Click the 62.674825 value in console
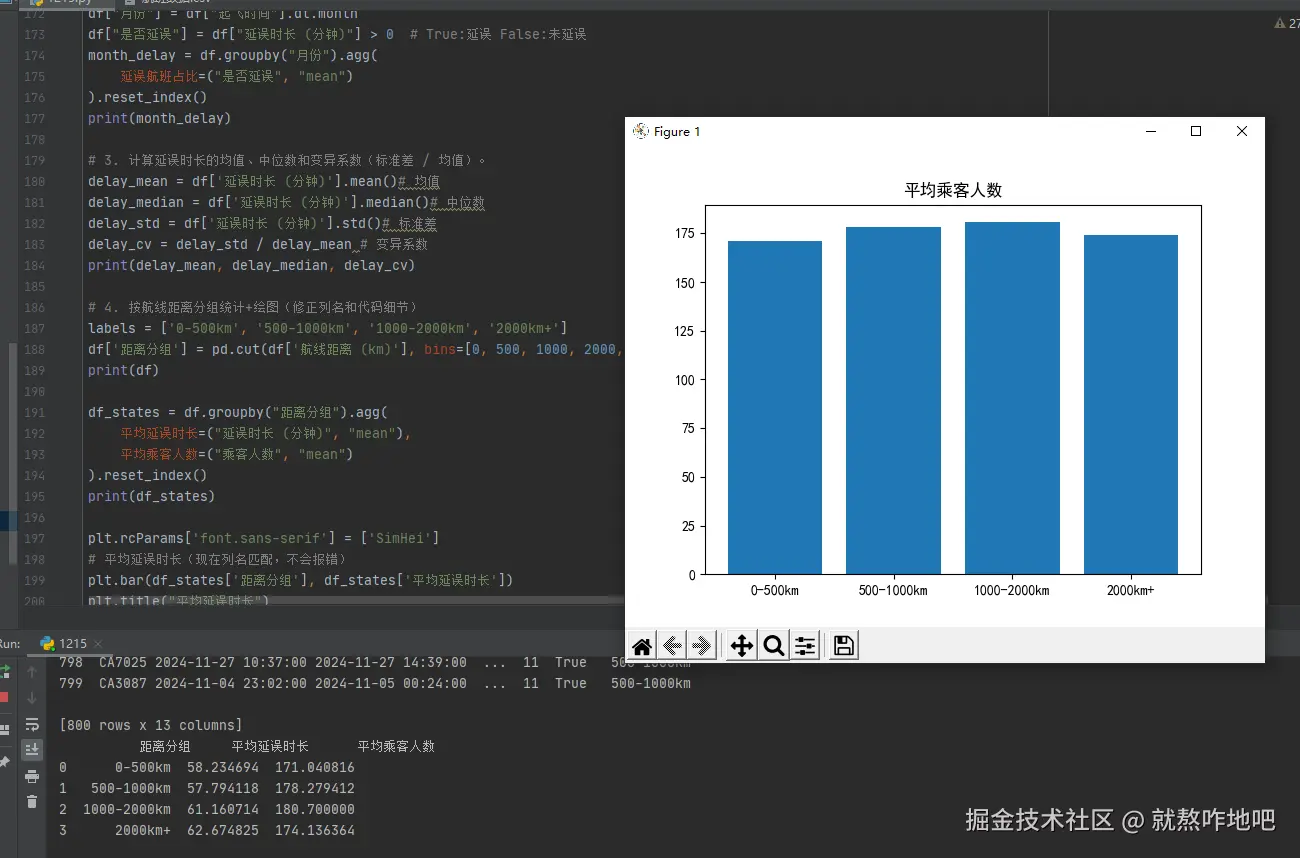Screen dimensions: 1300x858 [x=223, y=830]
